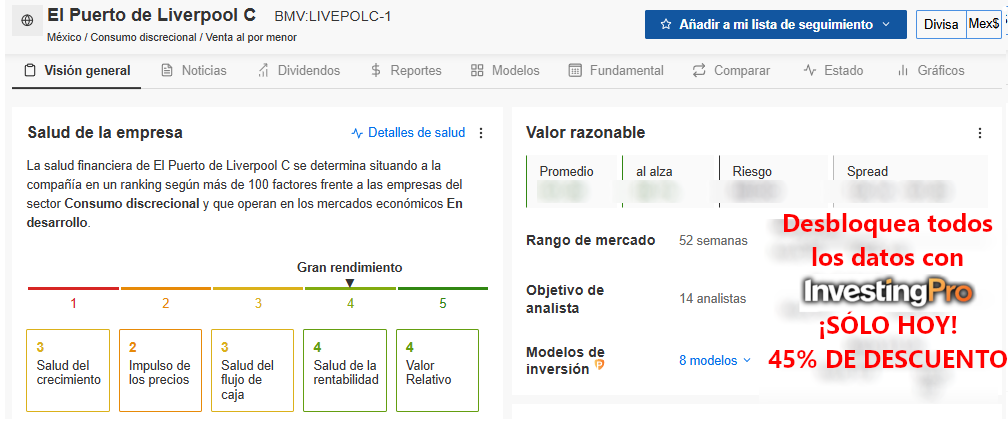Open Detalles de salud link
Image resolution: width=1008 pixels, height=431 pixels.
(408, 133)
